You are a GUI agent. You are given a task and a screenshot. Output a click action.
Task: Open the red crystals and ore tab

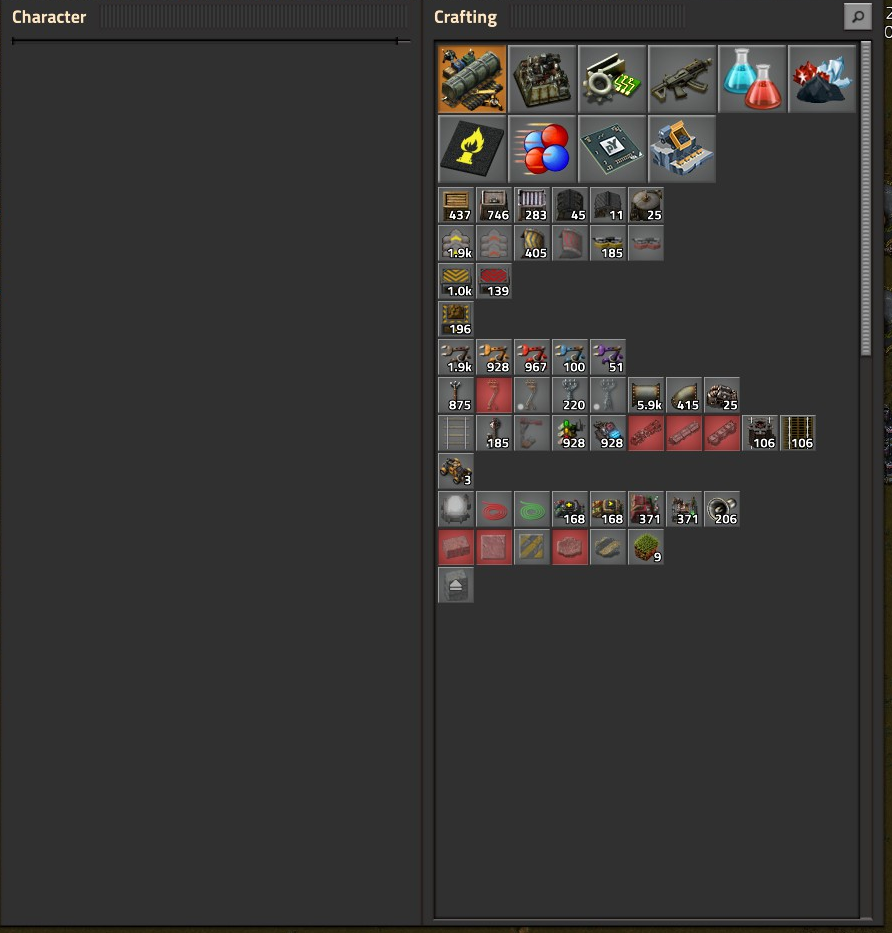coord(822,79)
